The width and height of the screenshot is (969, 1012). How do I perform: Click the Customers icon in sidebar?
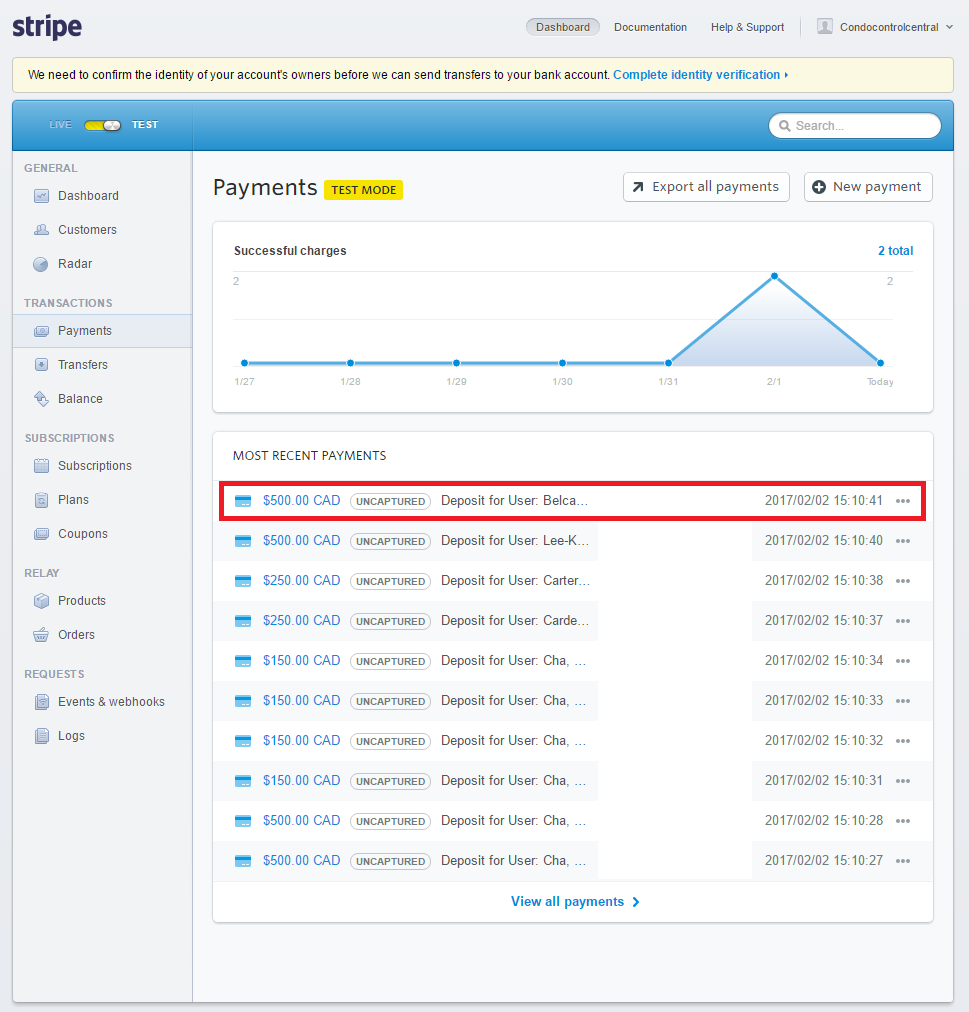coord(41,230)
